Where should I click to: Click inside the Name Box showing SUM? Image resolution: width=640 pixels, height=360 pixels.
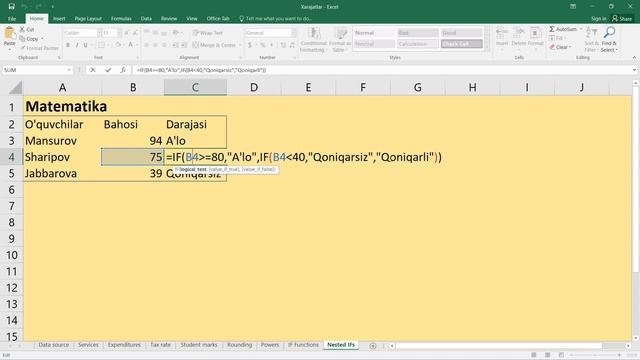point(34,70)
